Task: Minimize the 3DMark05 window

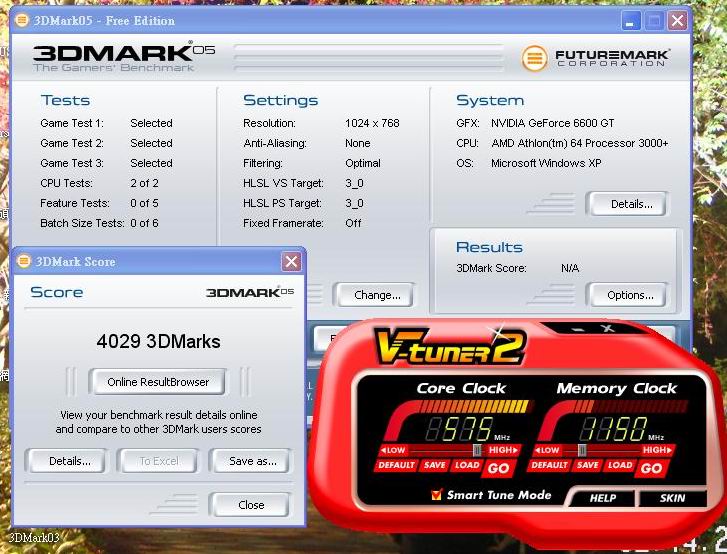Action: pos(631,21)
